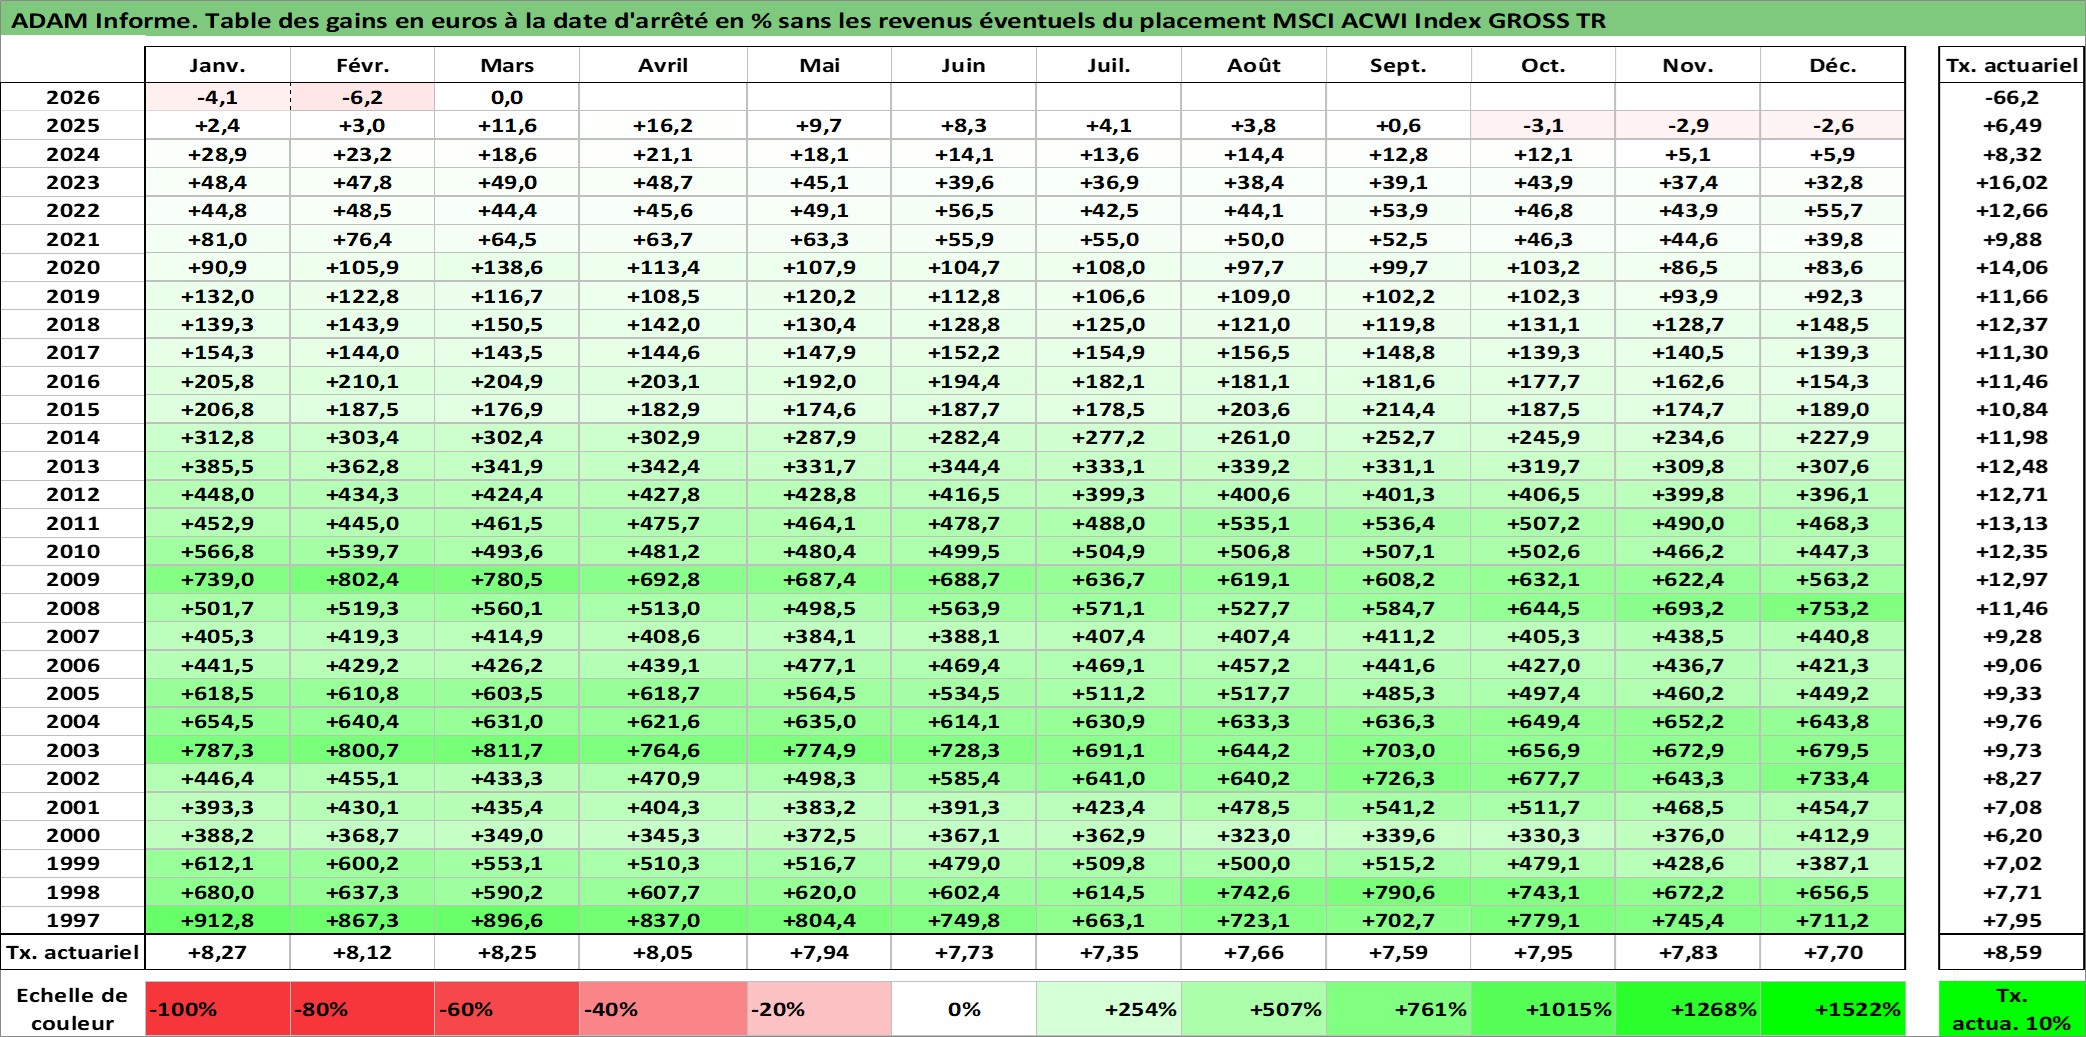Click the 'Tx. actua. 10%' green box
The image size is (2086, 1037).
click(2012, 1009)
